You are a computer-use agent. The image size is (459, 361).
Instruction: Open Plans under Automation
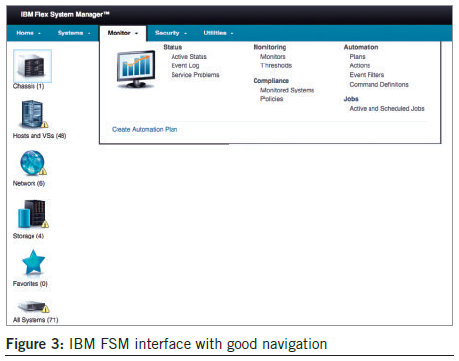point(357,57)
